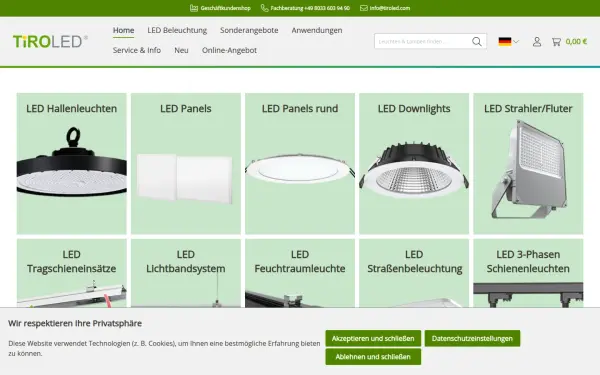Click the 0,00 € cart total
Viewport: 600px width, 375px height.
coord(576,41)
